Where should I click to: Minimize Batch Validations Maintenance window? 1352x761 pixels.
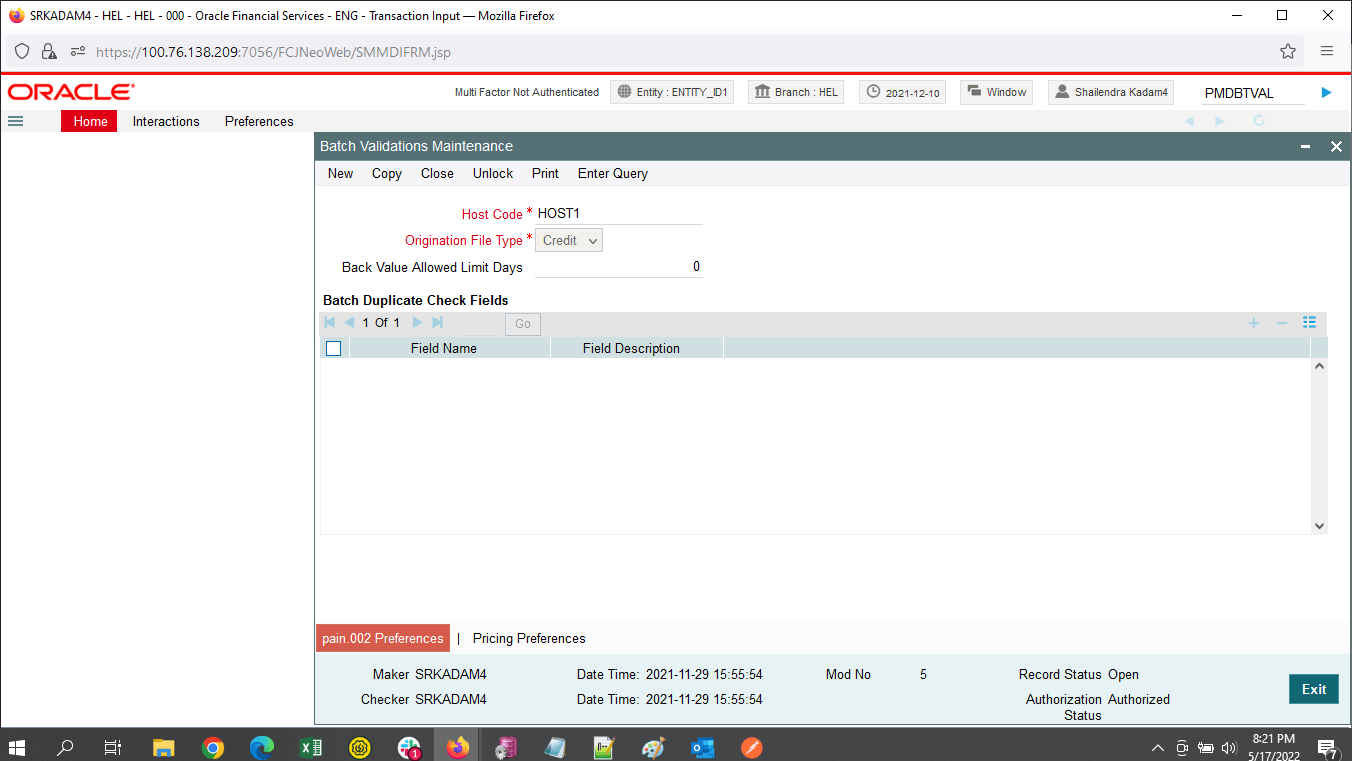click(x=1305, y=146)
